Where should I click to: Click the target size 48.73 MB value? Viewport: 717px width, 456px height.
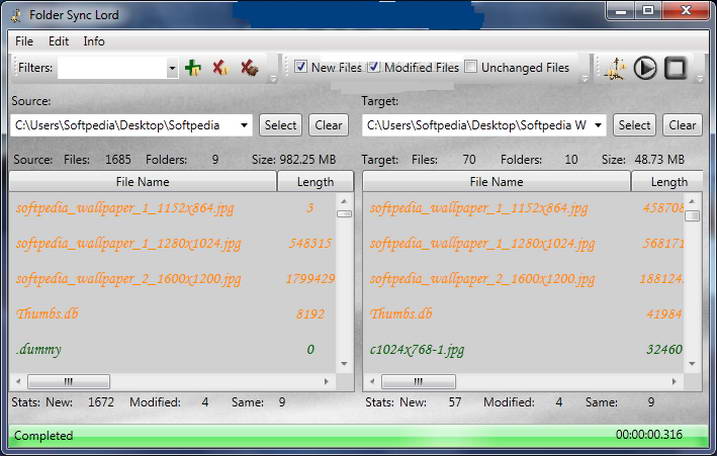(659, 160)
